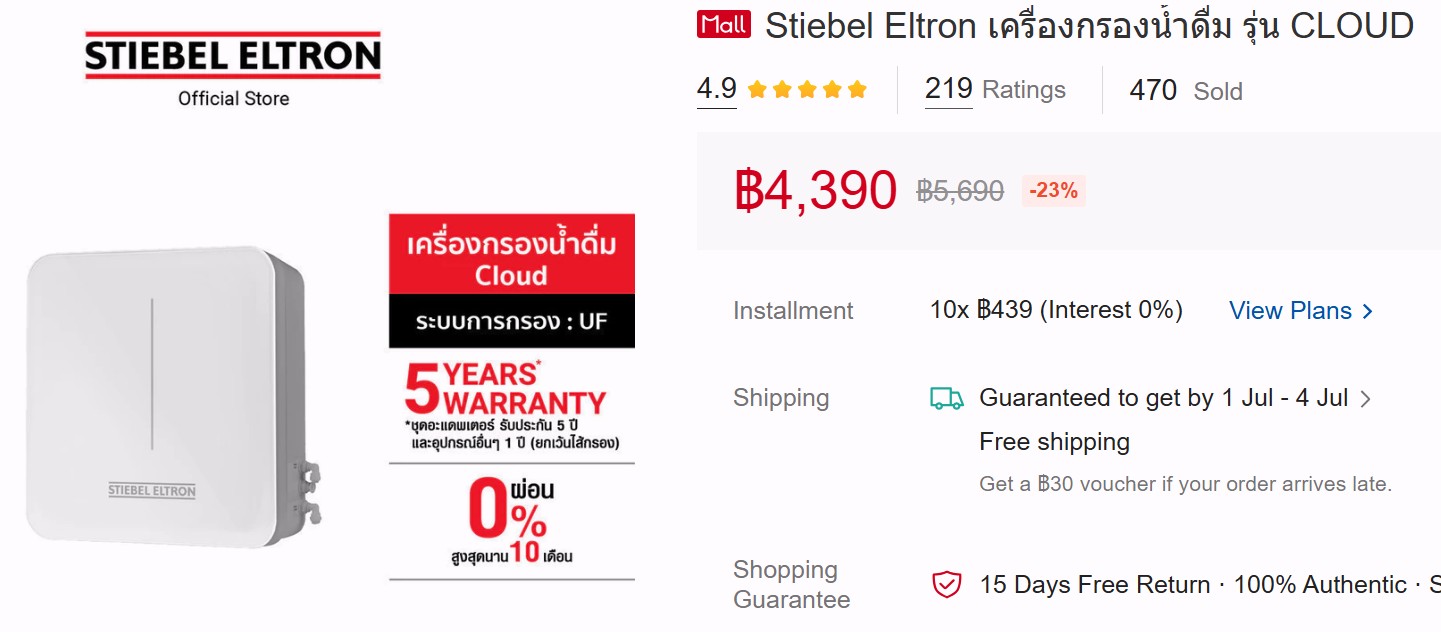
Task: Click the shield guarantee icon
Action: pos(946,585)
